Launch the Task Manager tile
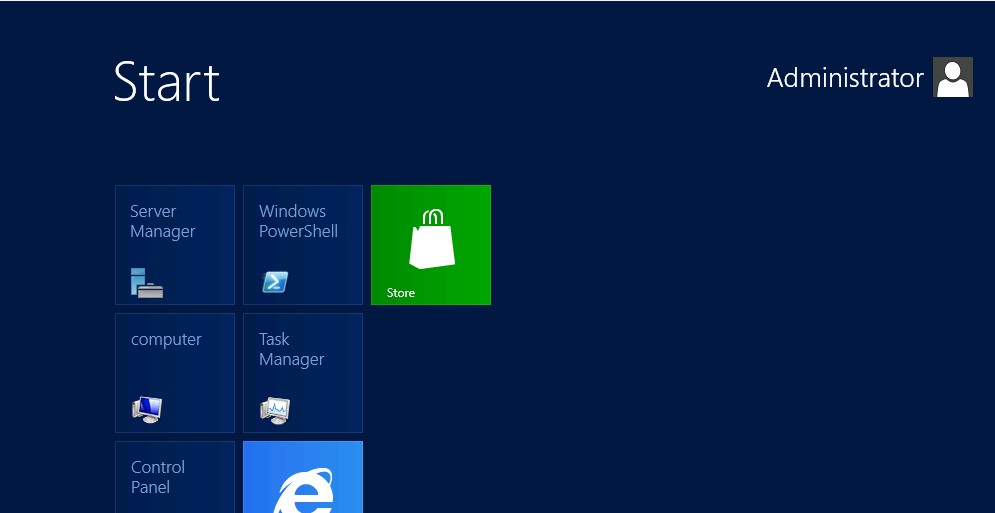The width and height of the screenshot is (995, 513). coord(303,373)
